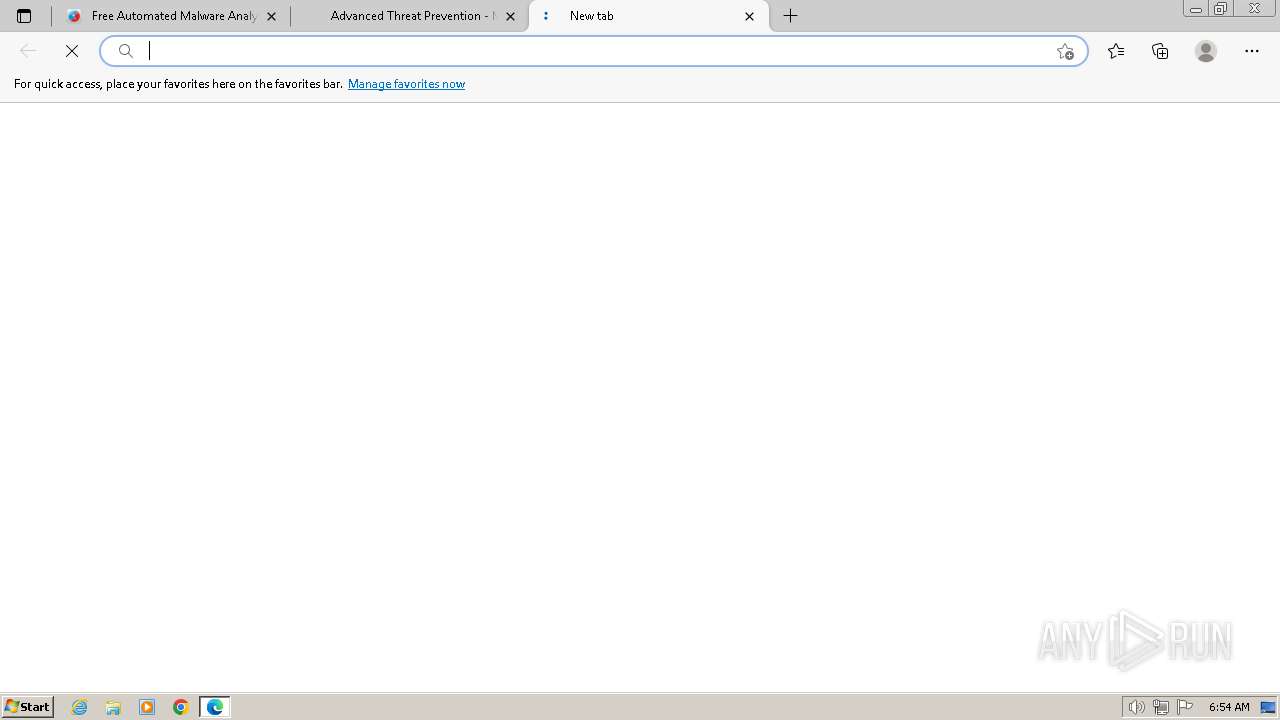Open Windows Media Player from taskbar
This screenshot has height=720, width=1280.
tap(147, 707)
